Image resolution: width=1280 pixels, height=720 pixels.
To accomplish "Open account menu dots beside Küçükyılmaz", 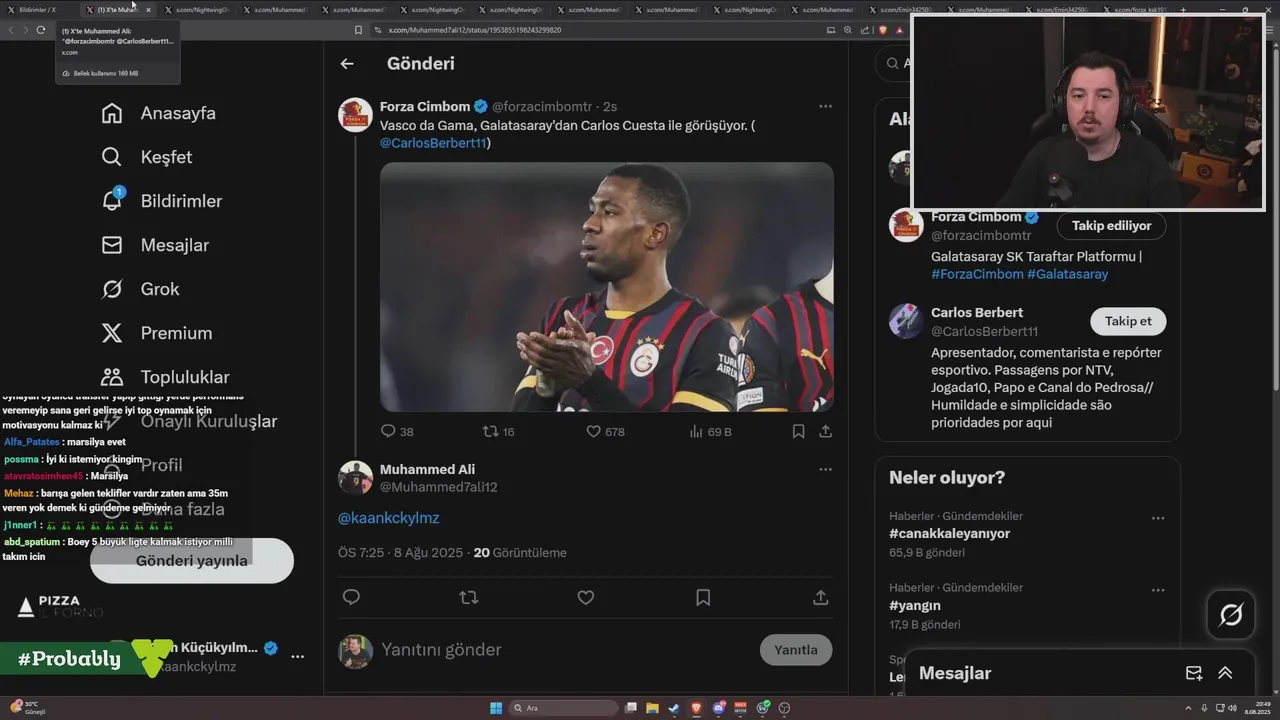I will point(297,657).
